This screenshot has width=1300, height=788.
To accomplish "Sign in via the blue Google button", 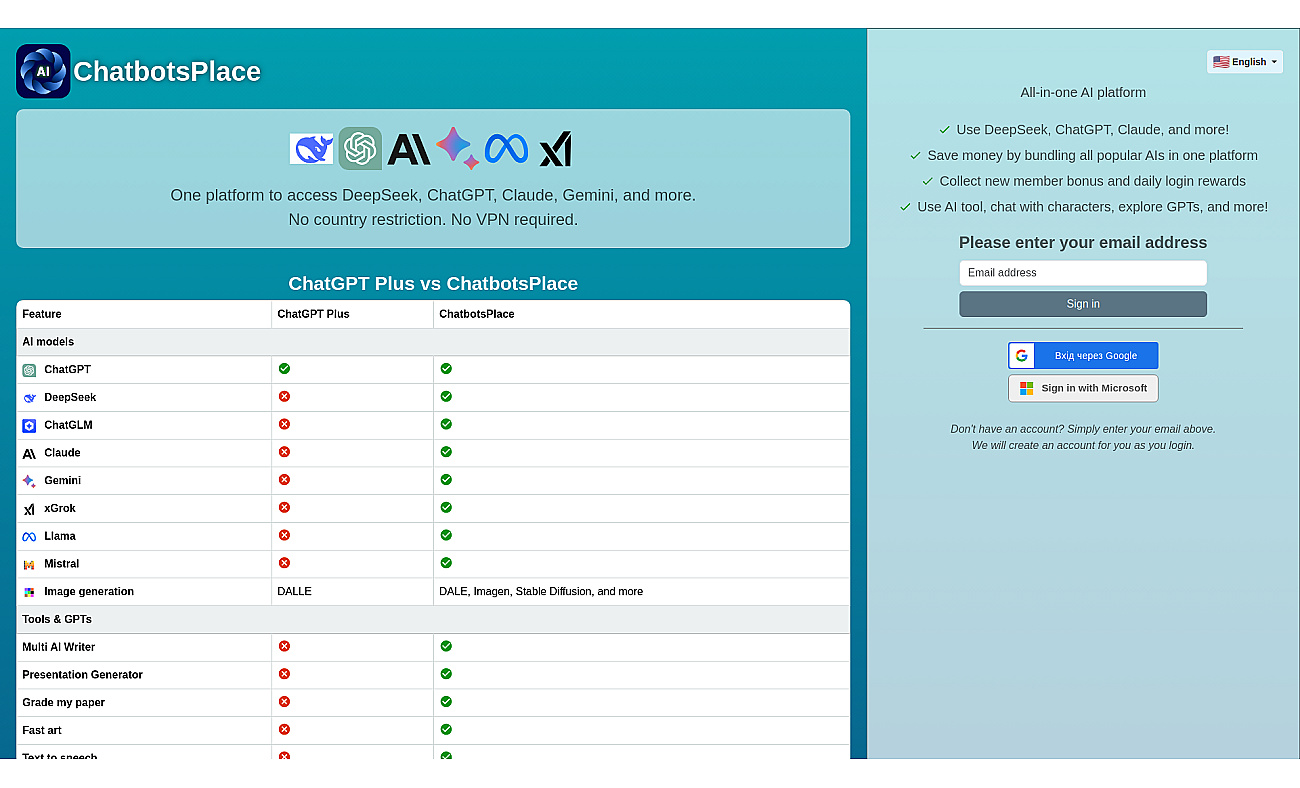I will tap(1083, 355).
